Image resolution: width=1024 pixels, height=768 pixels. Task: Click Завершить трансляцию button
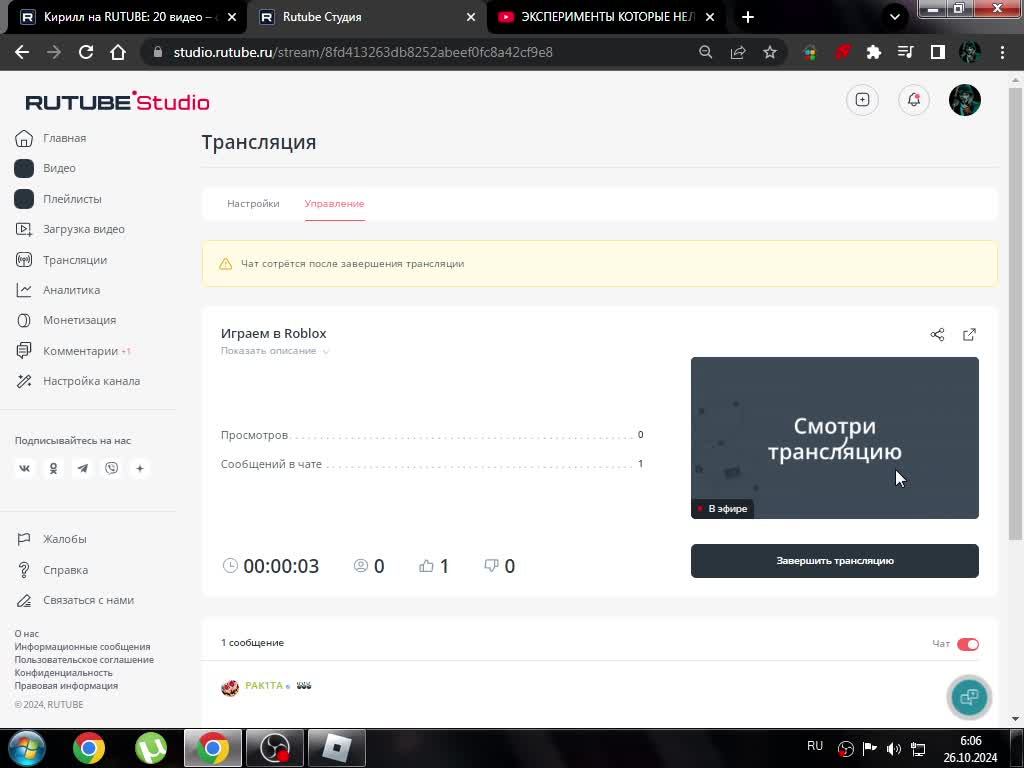point(835,561)
